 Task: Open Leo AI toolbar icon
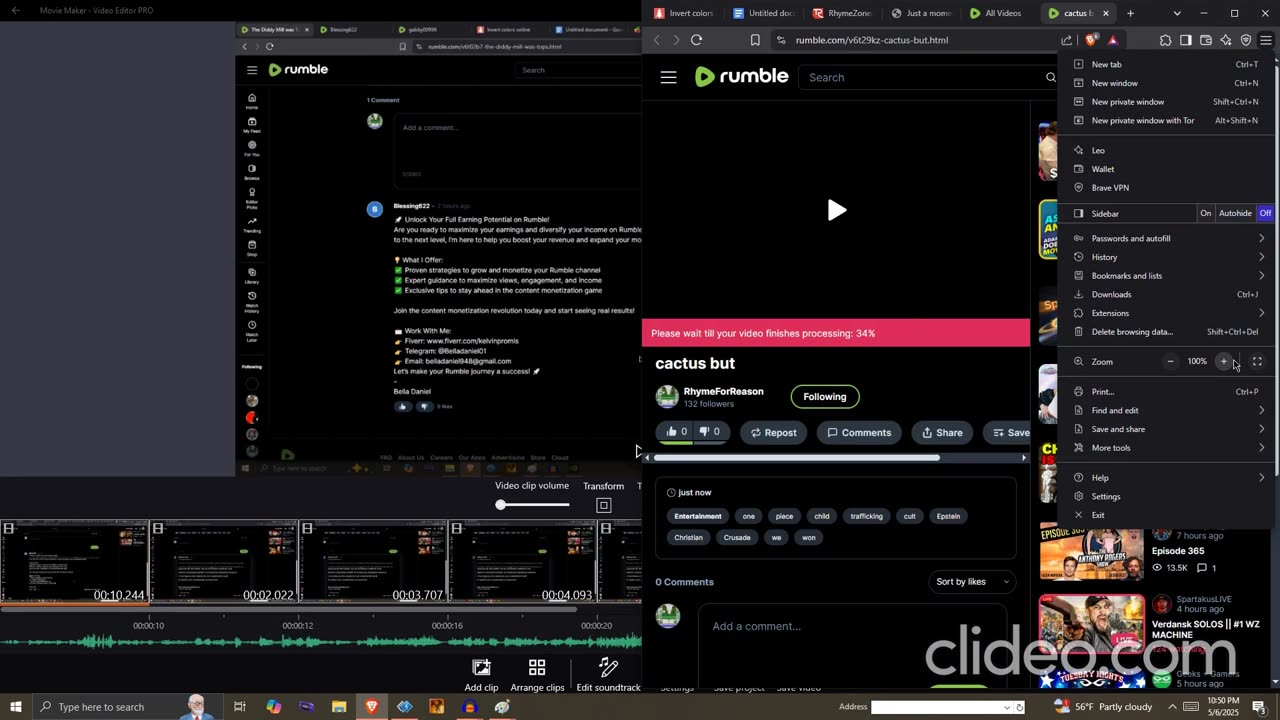click(x=1226, y=40)
